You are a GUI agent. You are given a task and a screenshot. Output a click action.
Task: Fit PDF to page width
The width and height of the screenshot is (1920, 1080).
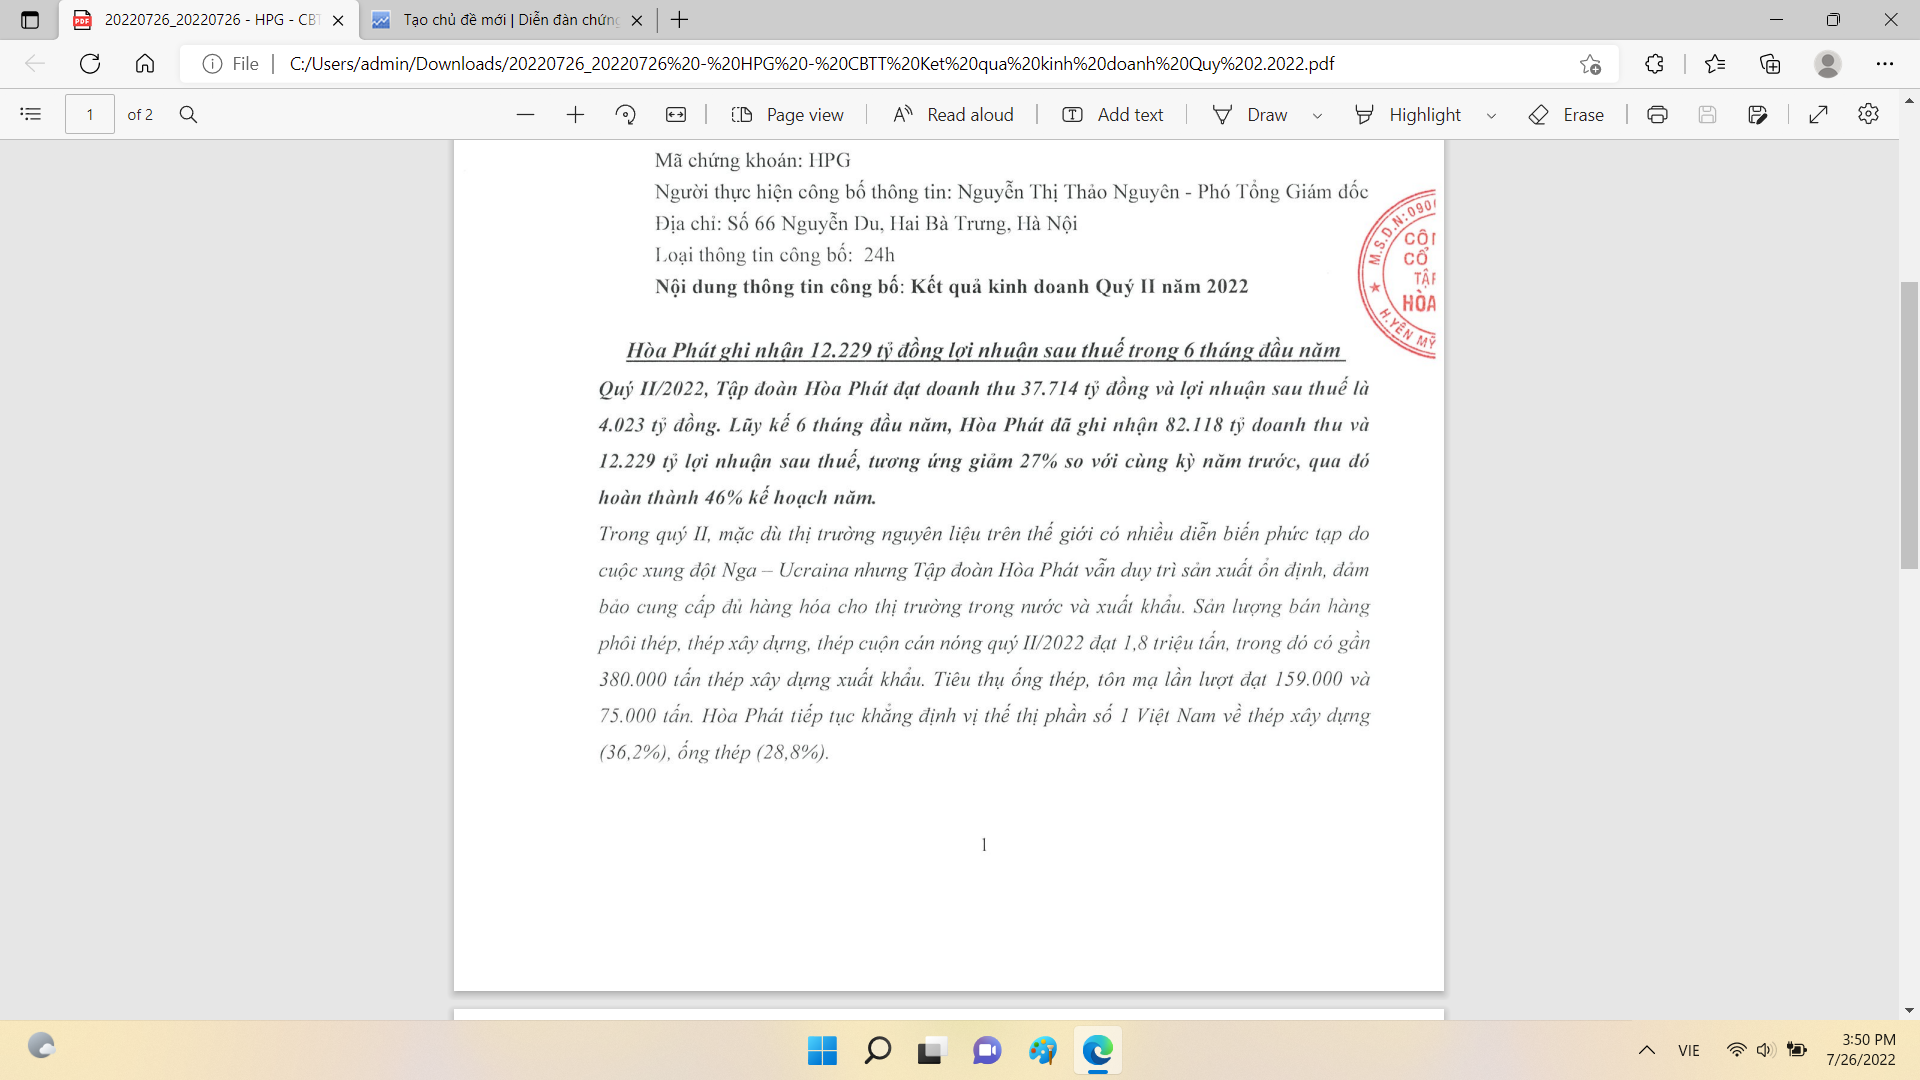(x=676, y=115)
